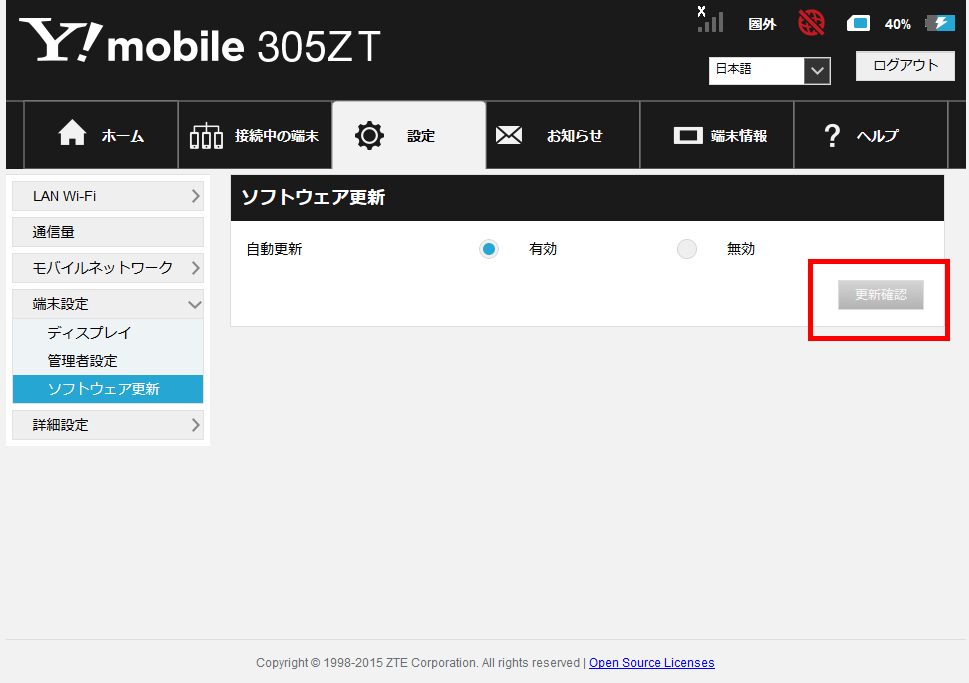Click the blue device count icon
Viewport: 969px width, 683px height.
pos(858,23)
